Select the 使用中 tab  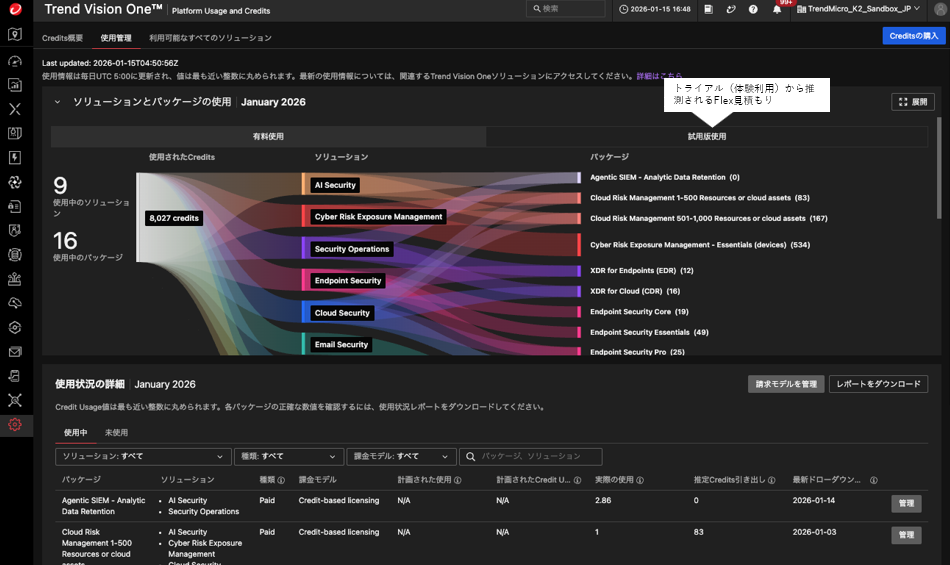[x=76, y=432]
